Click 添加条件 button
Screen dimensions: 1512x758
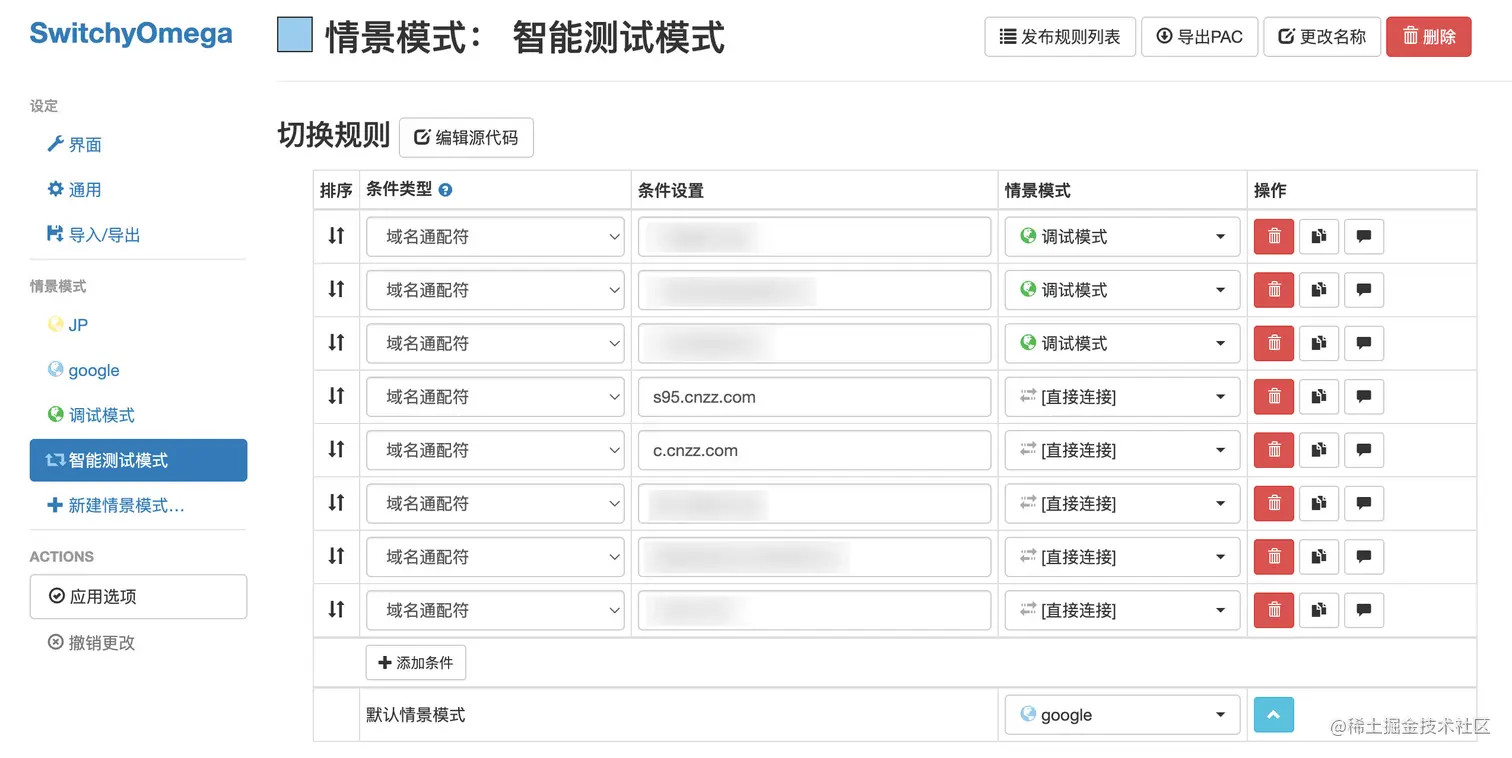416,662
